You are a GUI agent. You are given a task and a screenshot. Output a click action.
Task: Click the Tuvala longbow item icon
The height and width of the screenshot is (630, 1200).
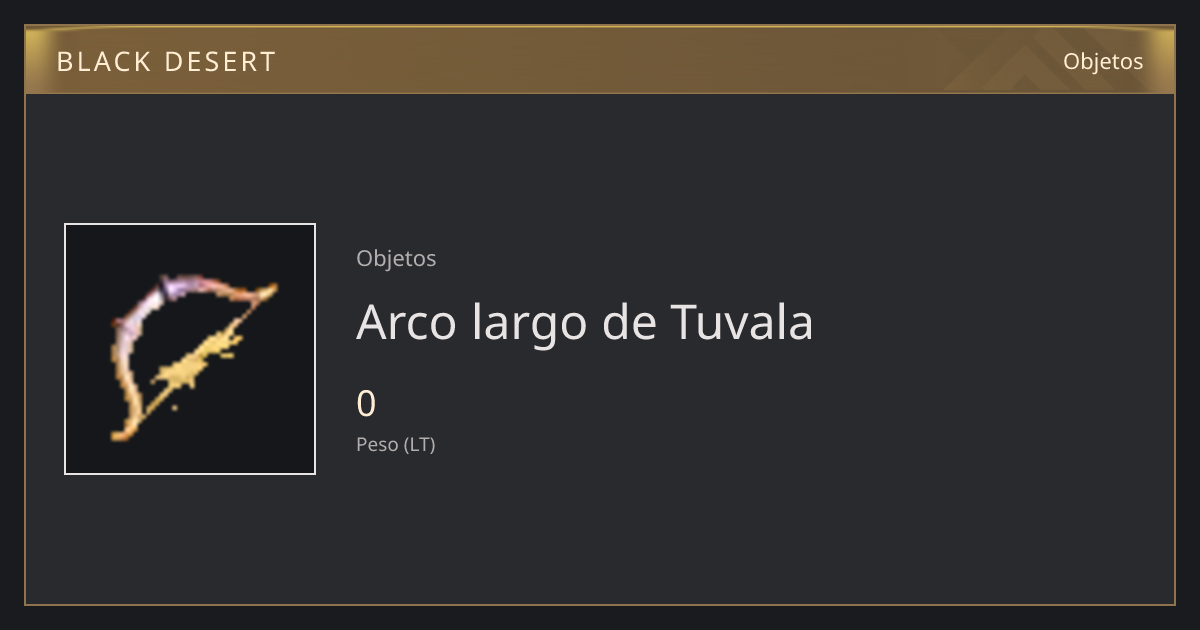[190, 349]
